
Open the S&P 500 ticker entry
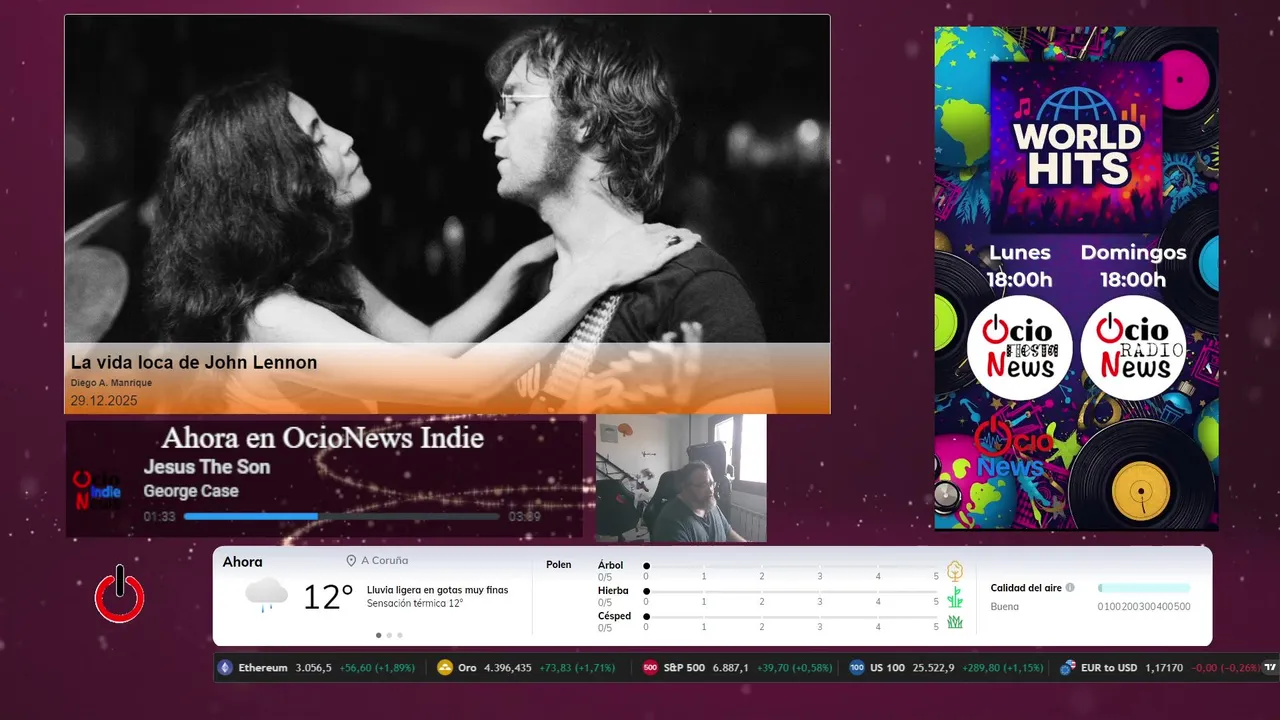click(738, 668)
